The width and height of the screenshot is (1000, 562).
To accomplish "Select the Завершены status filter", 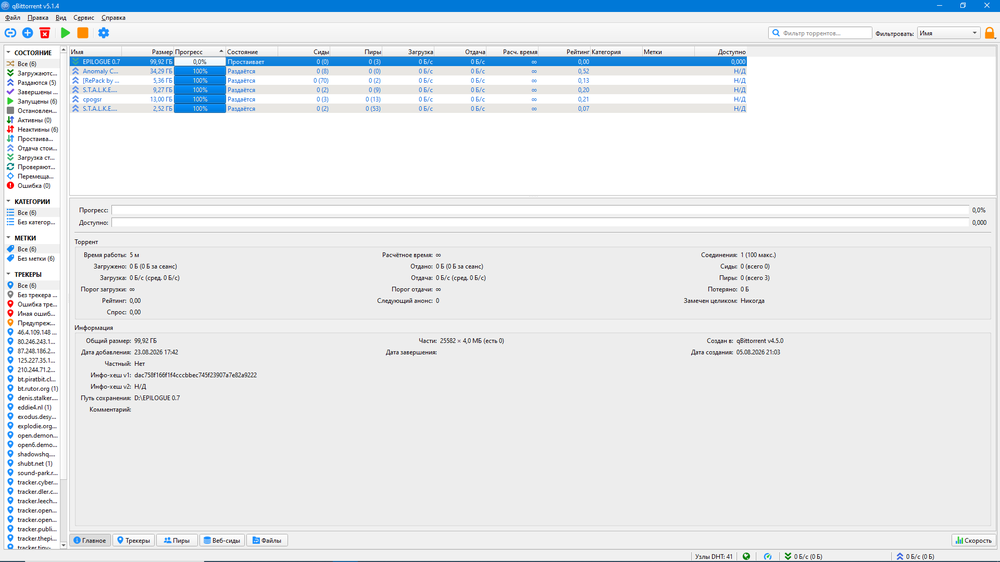I will [32, 92].
